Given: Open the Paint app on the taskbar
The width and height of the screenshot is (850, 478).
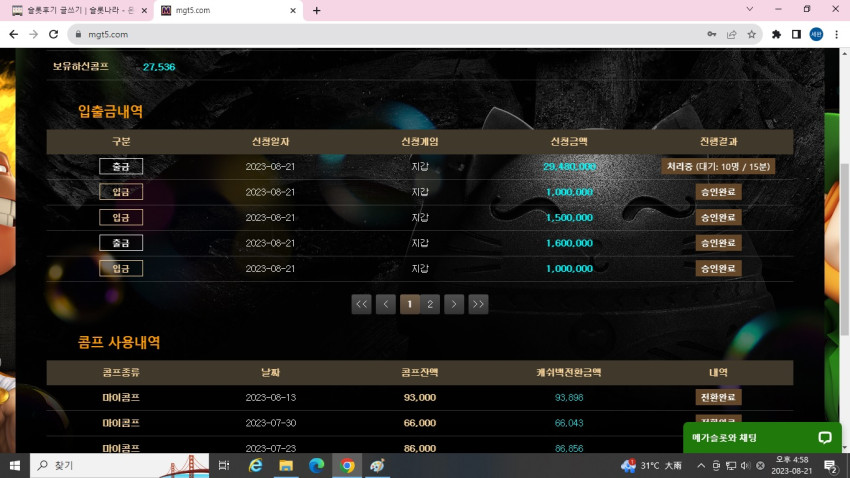Looking at the screenshot, I should 377,466.
